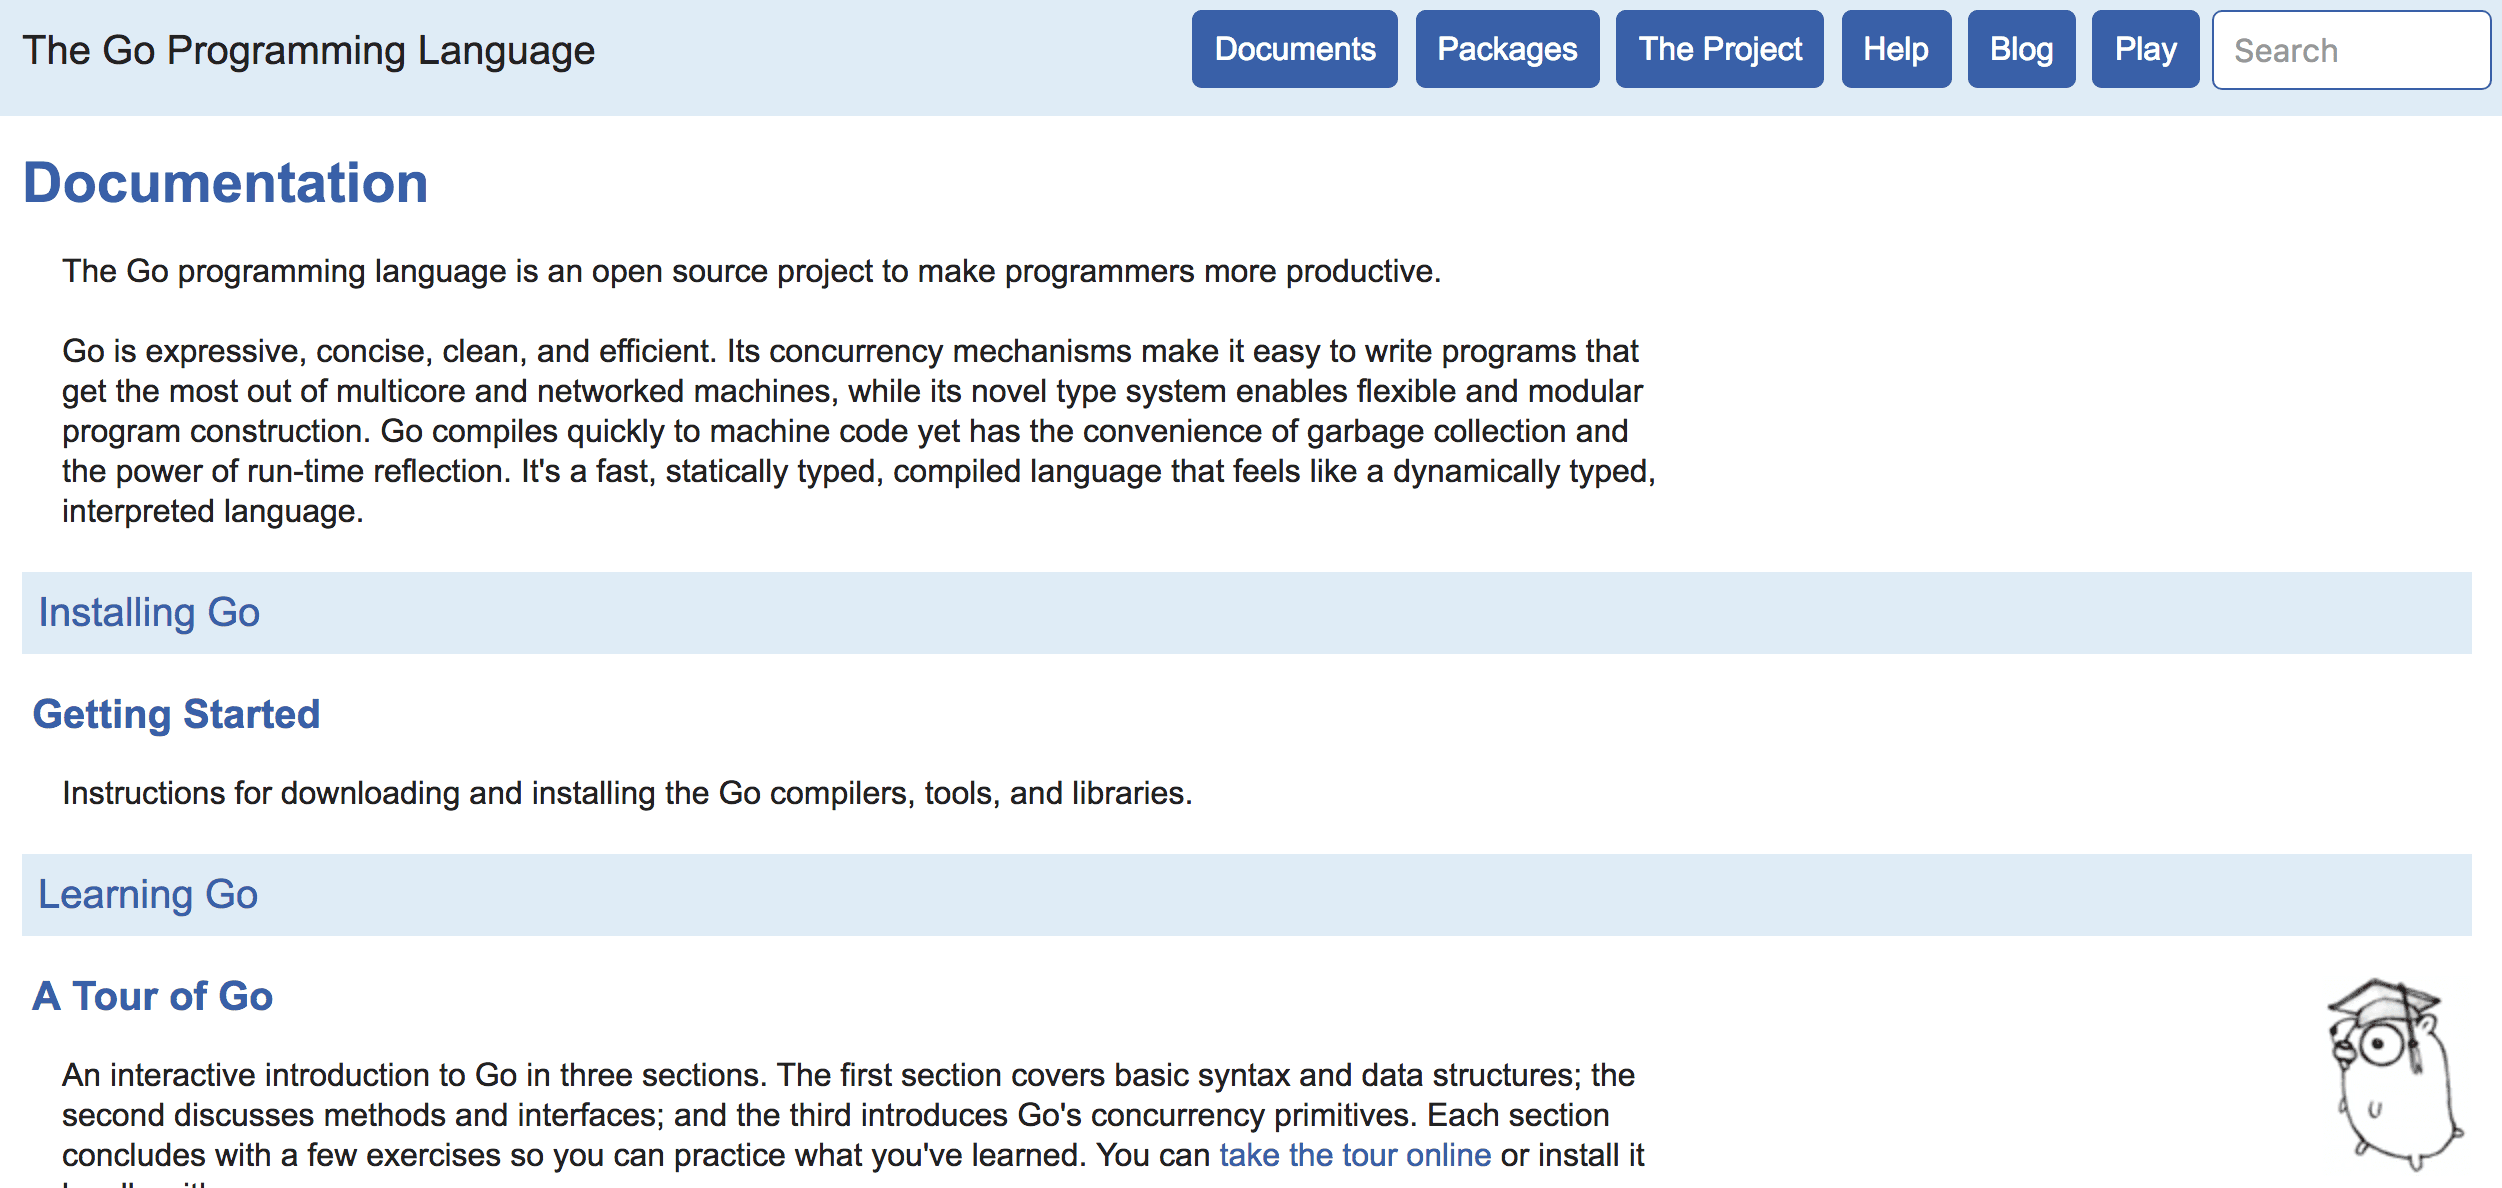Click the 'interpreted language.' paragraph ending
The width and height of the screenshot is (2502, 1188).
click(212, 511)
